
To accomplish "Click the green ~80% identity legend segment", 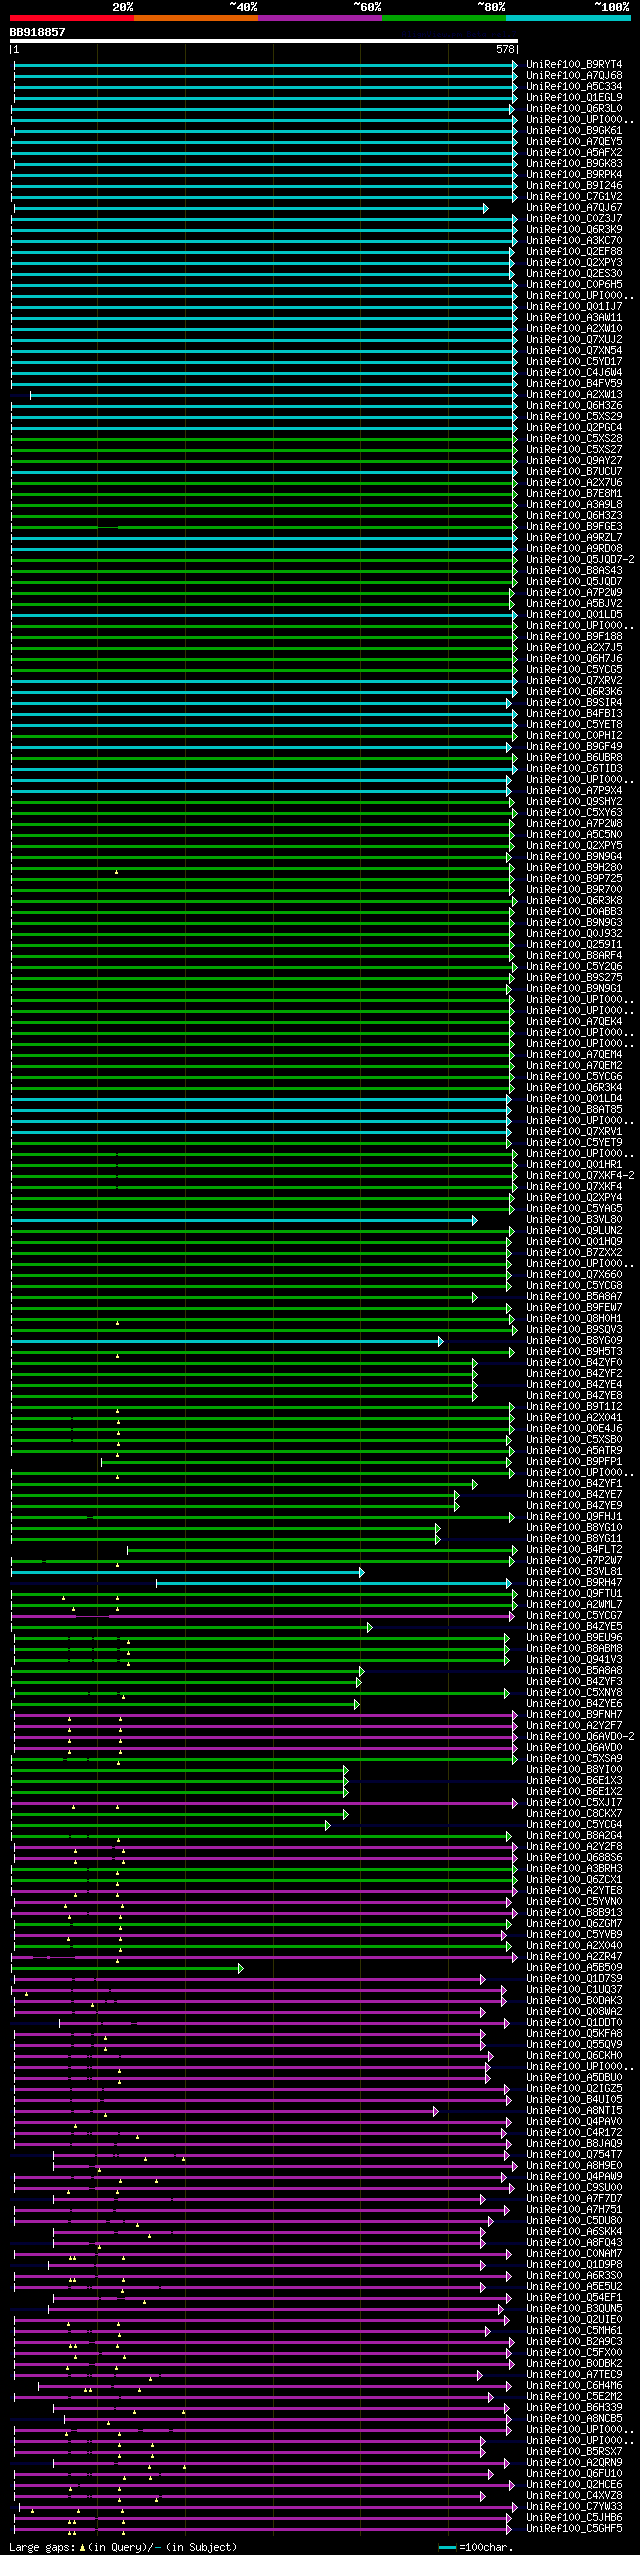I will point(444,18).
